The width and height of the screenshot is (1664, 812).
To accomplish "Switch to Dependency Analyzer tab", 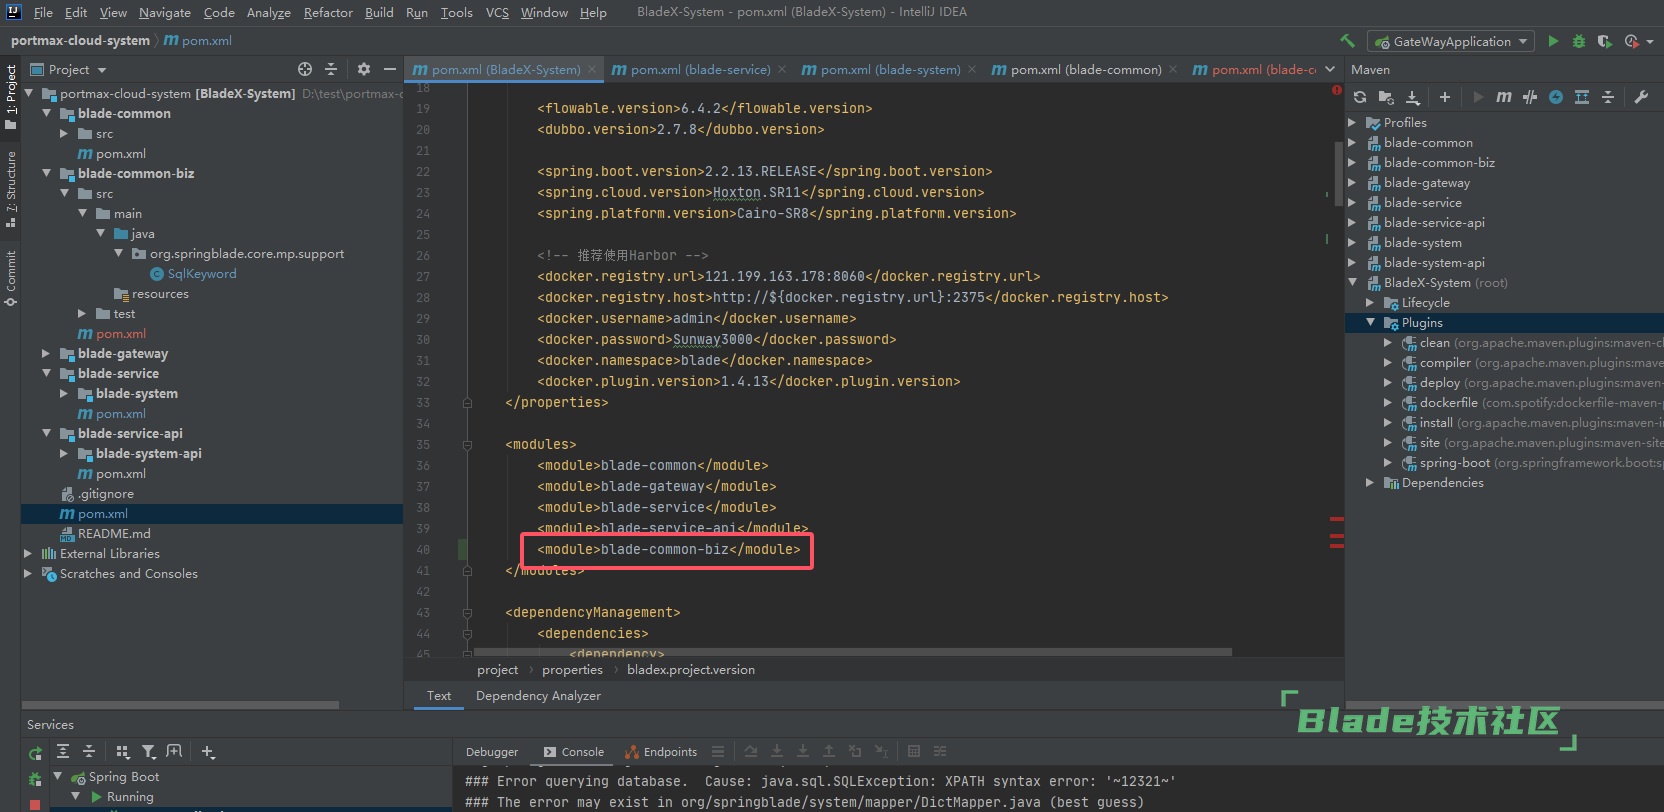I will pyautogui.click(x=538, y=695).
